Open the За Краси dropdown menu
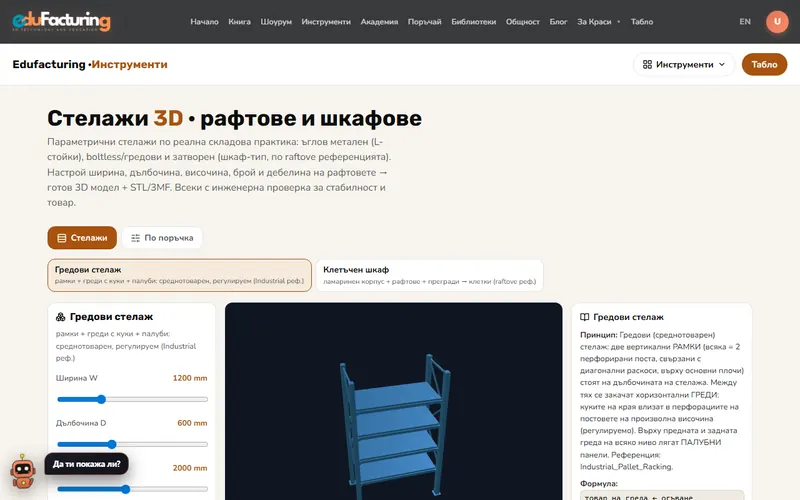 coord(598,21)
